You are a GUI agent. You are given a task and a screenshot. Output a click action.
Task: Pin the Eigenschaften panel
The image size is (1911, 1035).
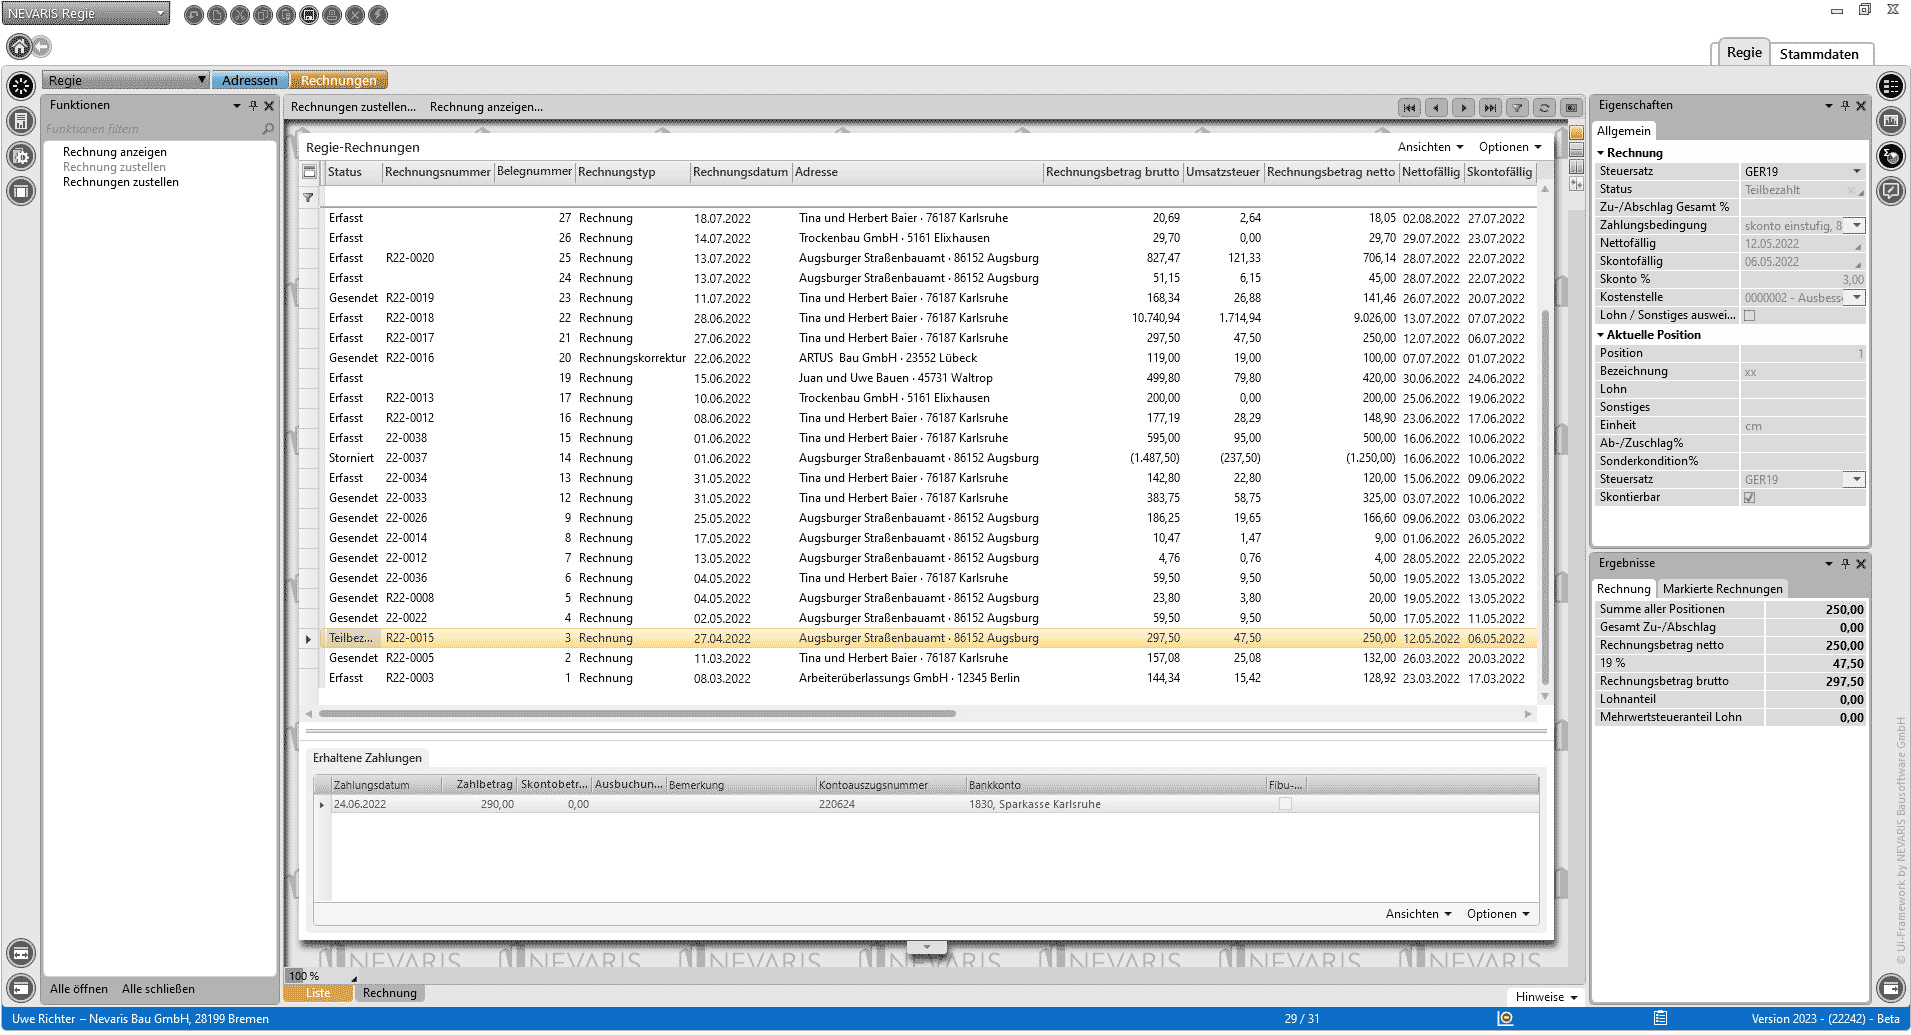[1845, 106]
